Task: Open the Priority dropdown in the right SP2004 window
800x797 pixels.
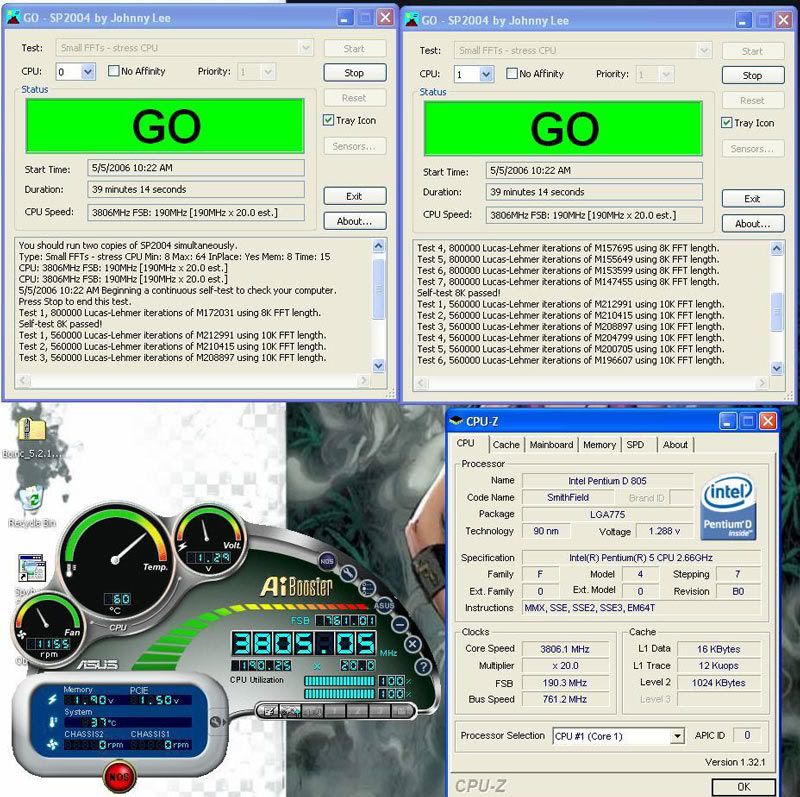Action: click(666, 75)
